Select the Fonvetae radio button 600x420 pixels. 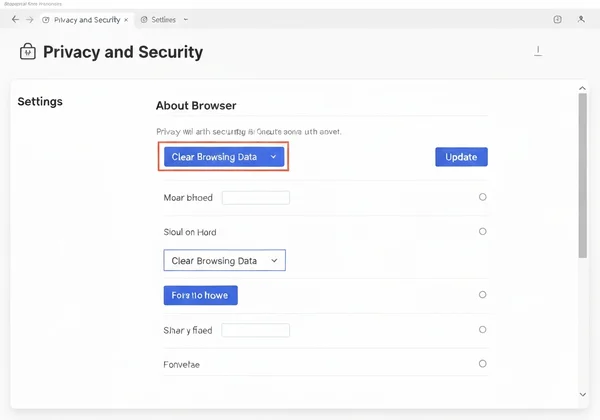483,363
